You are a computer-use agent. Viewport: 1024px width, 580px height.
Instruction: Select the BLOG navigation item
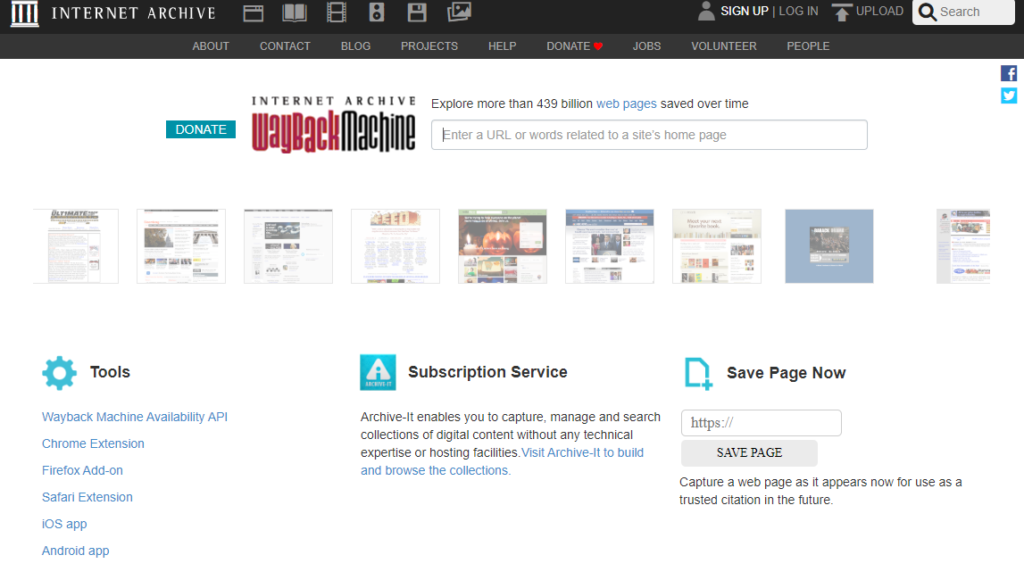pos(355,46)
